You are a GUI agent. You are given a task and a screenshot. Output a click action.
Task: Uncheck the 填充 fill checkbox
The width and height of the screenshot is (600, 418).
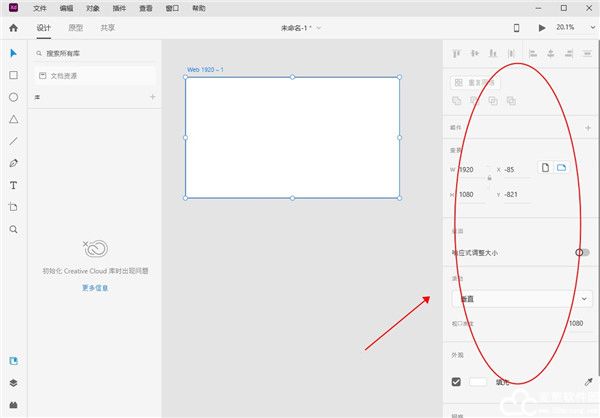click(x=457, y=382)
